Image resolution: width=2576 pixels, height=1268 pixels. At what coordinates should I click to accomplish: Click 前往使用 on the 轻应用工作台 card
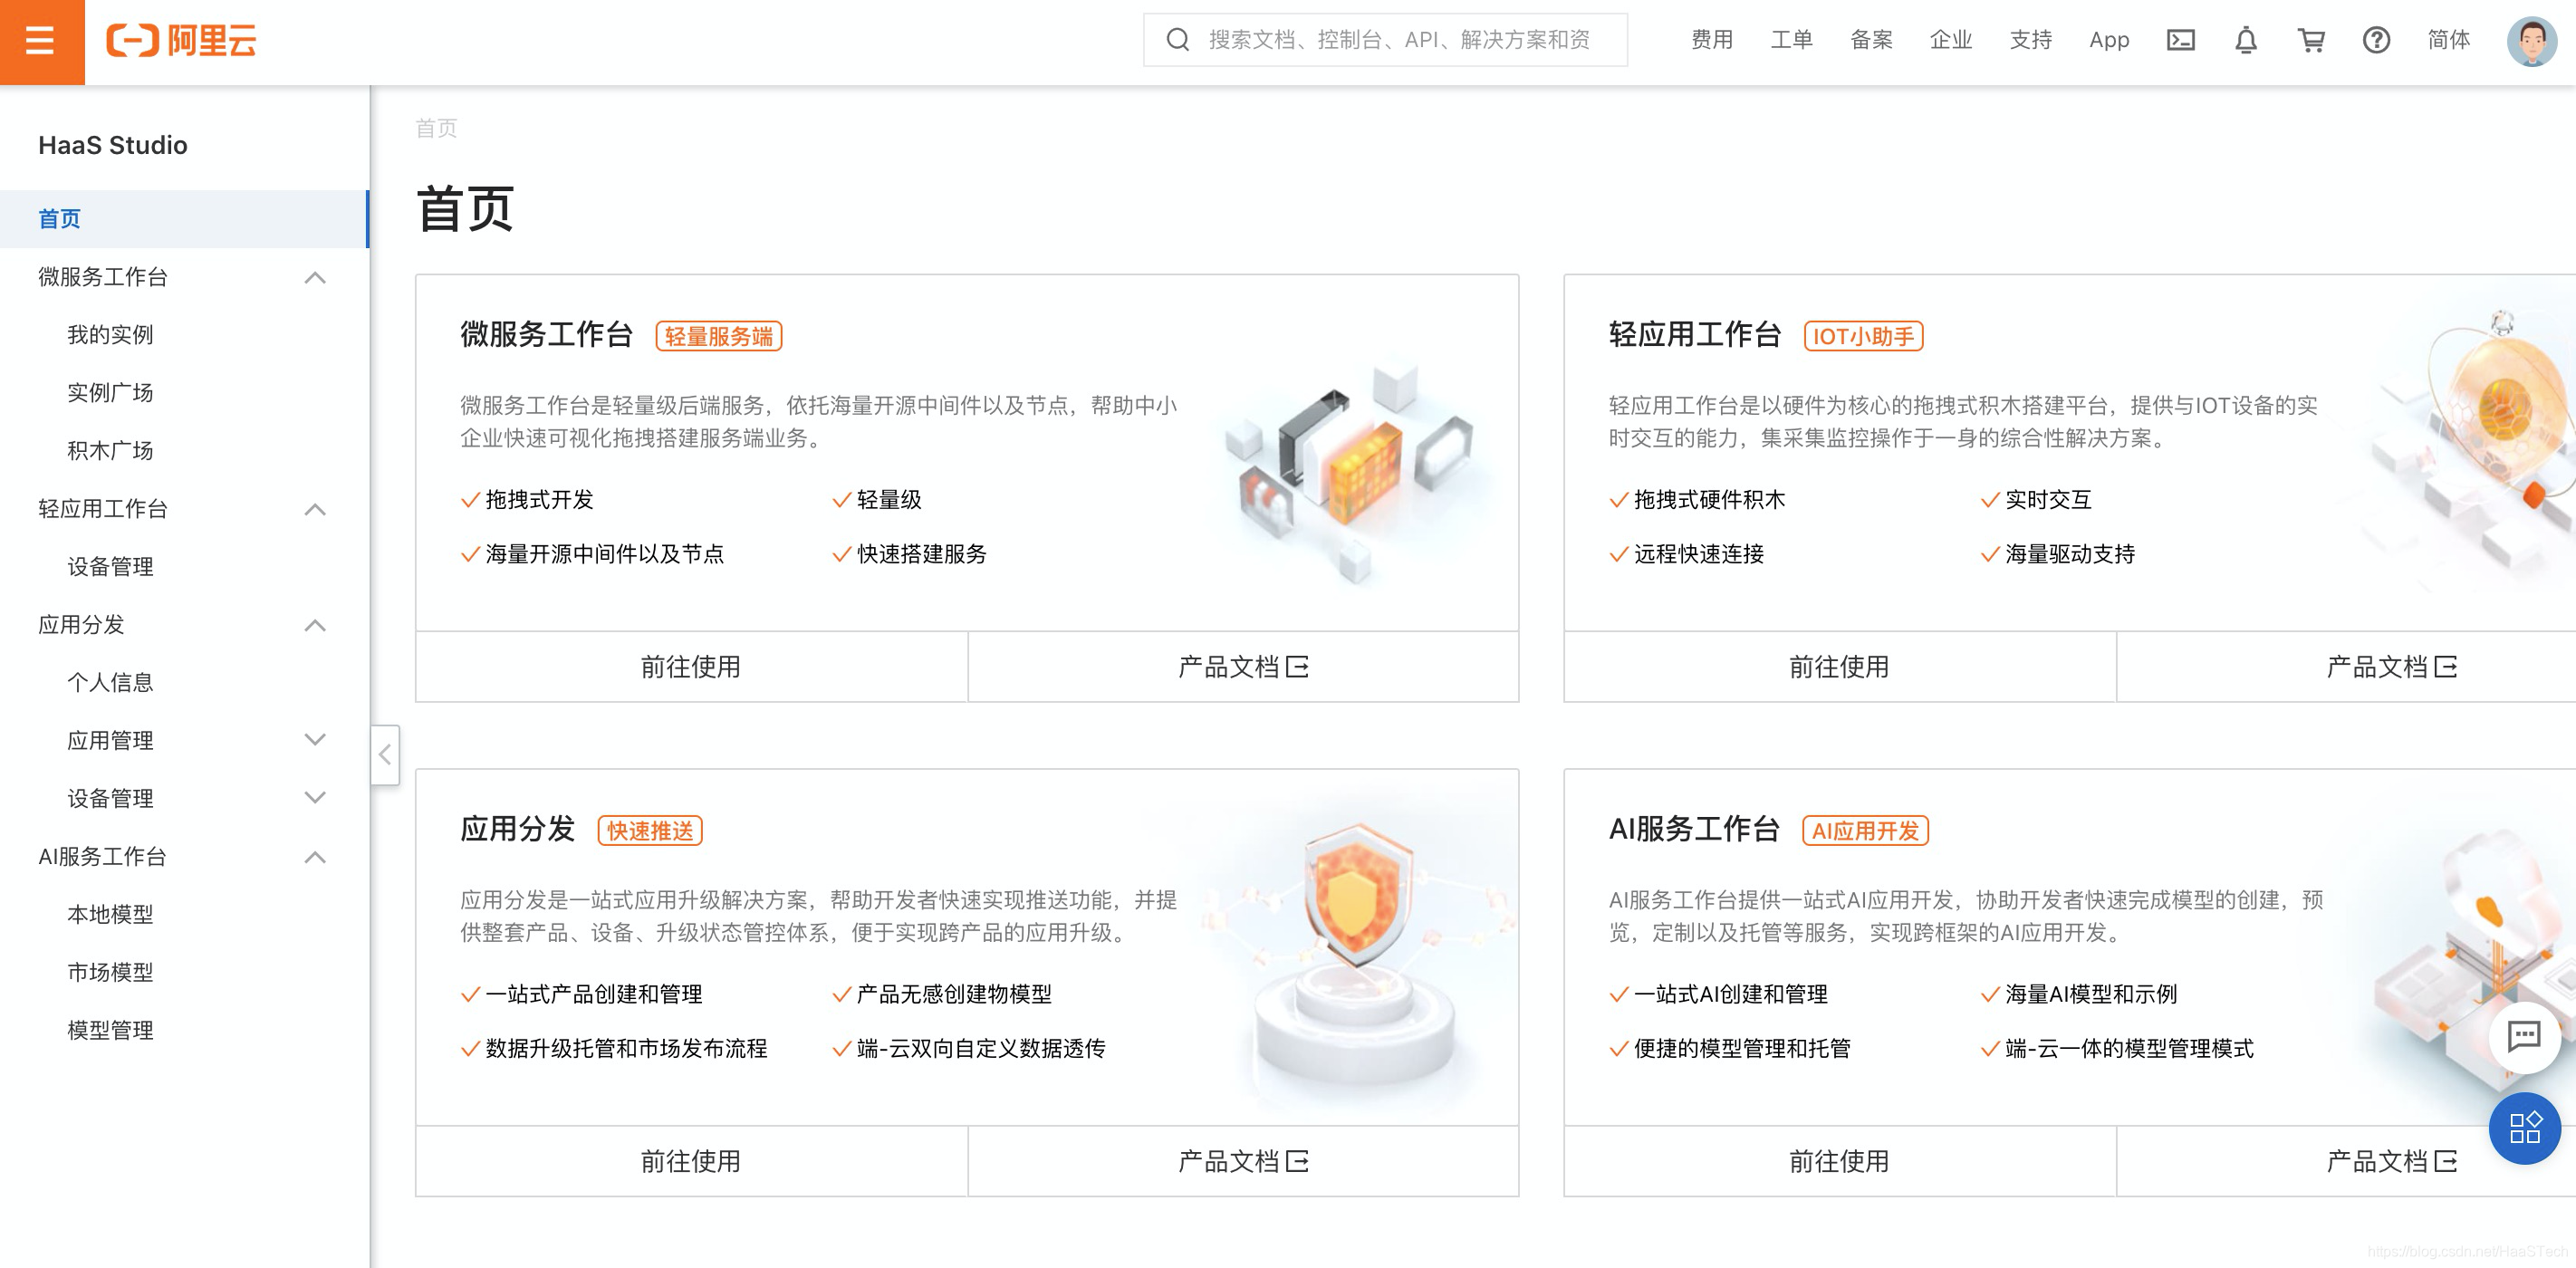point(1839,667)
